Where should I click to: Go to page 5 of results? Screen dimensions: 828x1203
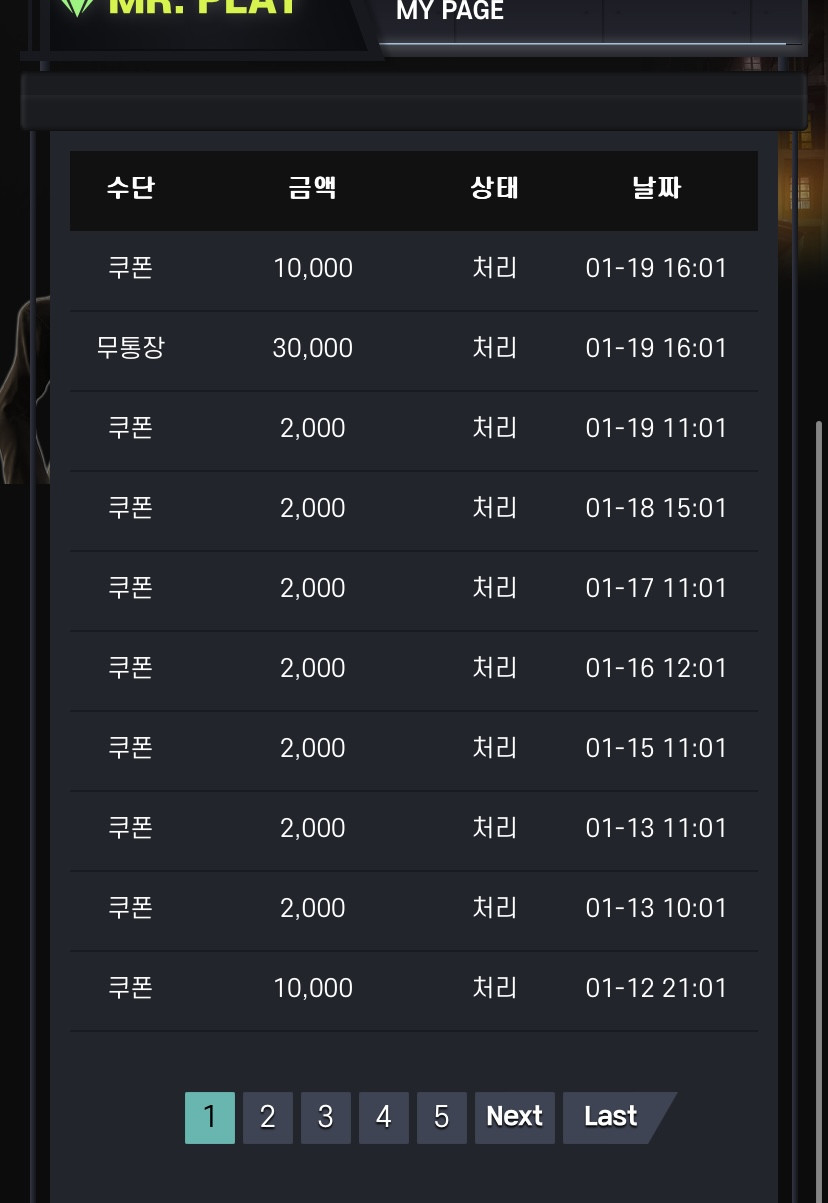442,1117
